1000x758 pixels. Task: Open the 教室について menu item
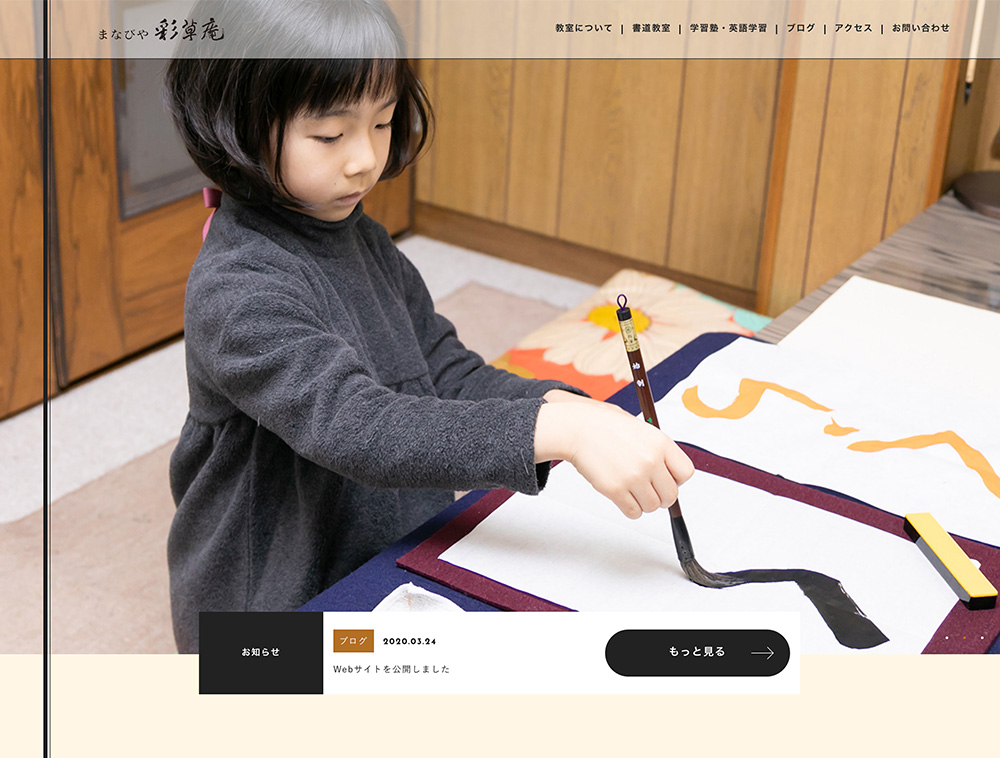coord(584,28)
